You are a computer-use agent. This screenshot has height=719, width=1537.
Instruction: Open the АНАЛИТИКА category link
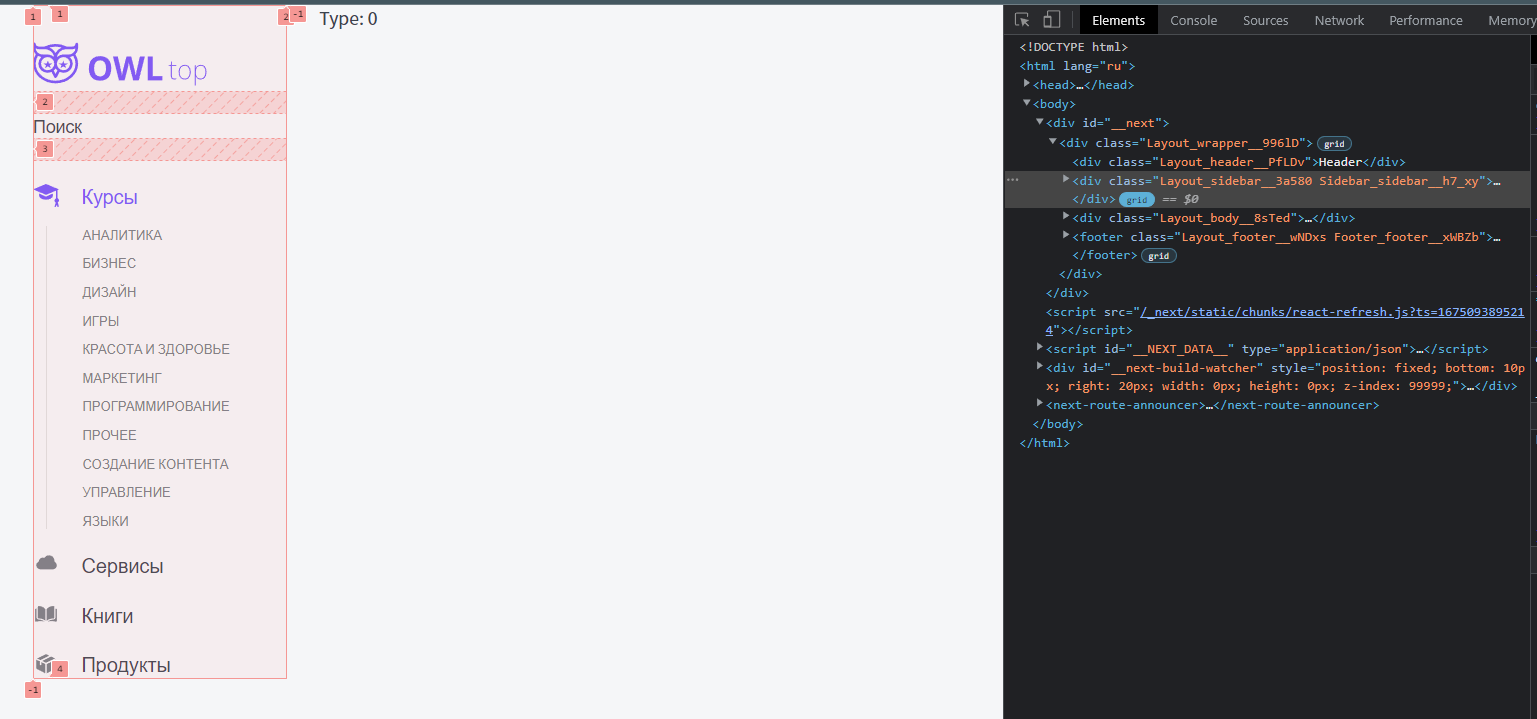click(122, 235)
